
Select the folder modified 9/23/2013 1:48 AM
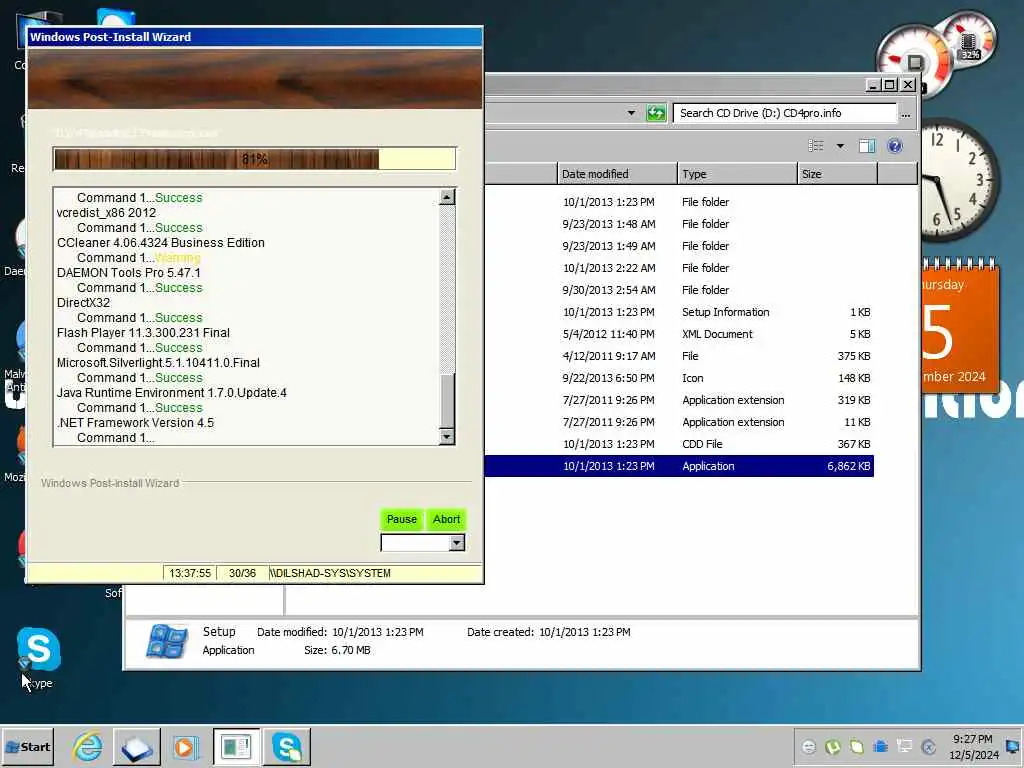coord(679,224)
